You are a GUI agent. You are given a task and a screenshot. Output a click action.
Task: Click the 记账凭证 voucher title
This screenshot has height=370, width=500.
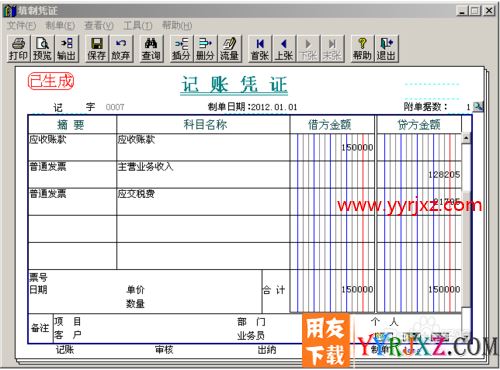(x=234, y=85)
